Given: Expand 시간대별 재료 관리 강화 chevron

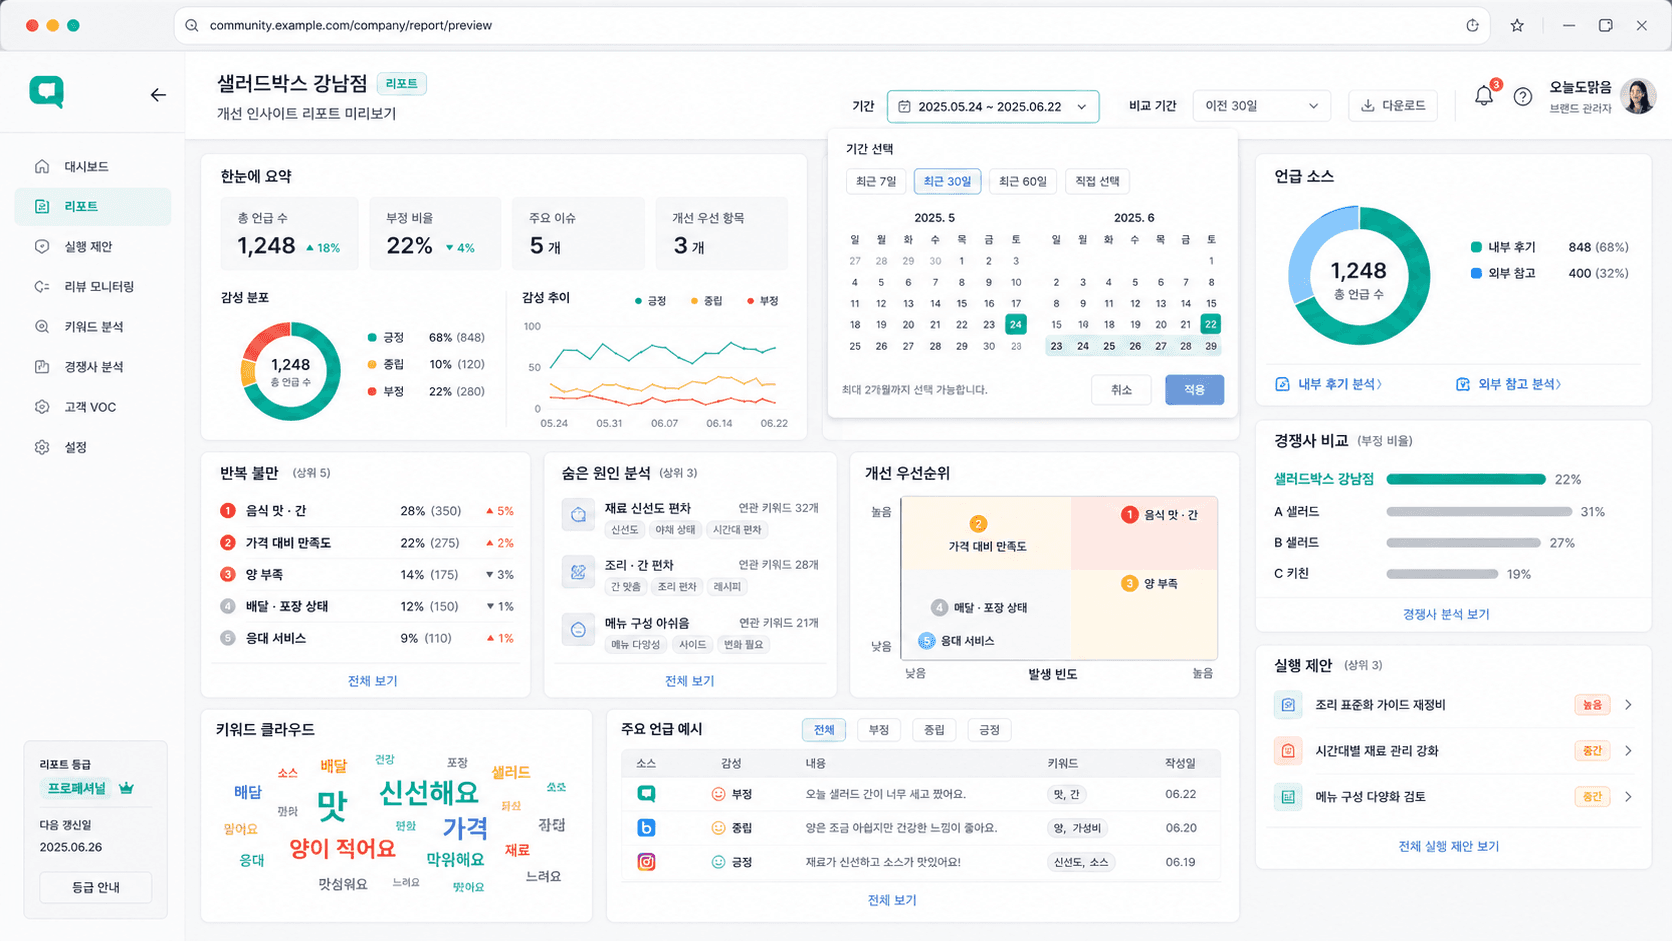Looking at the screenshot, I should tap(1629, 751).
